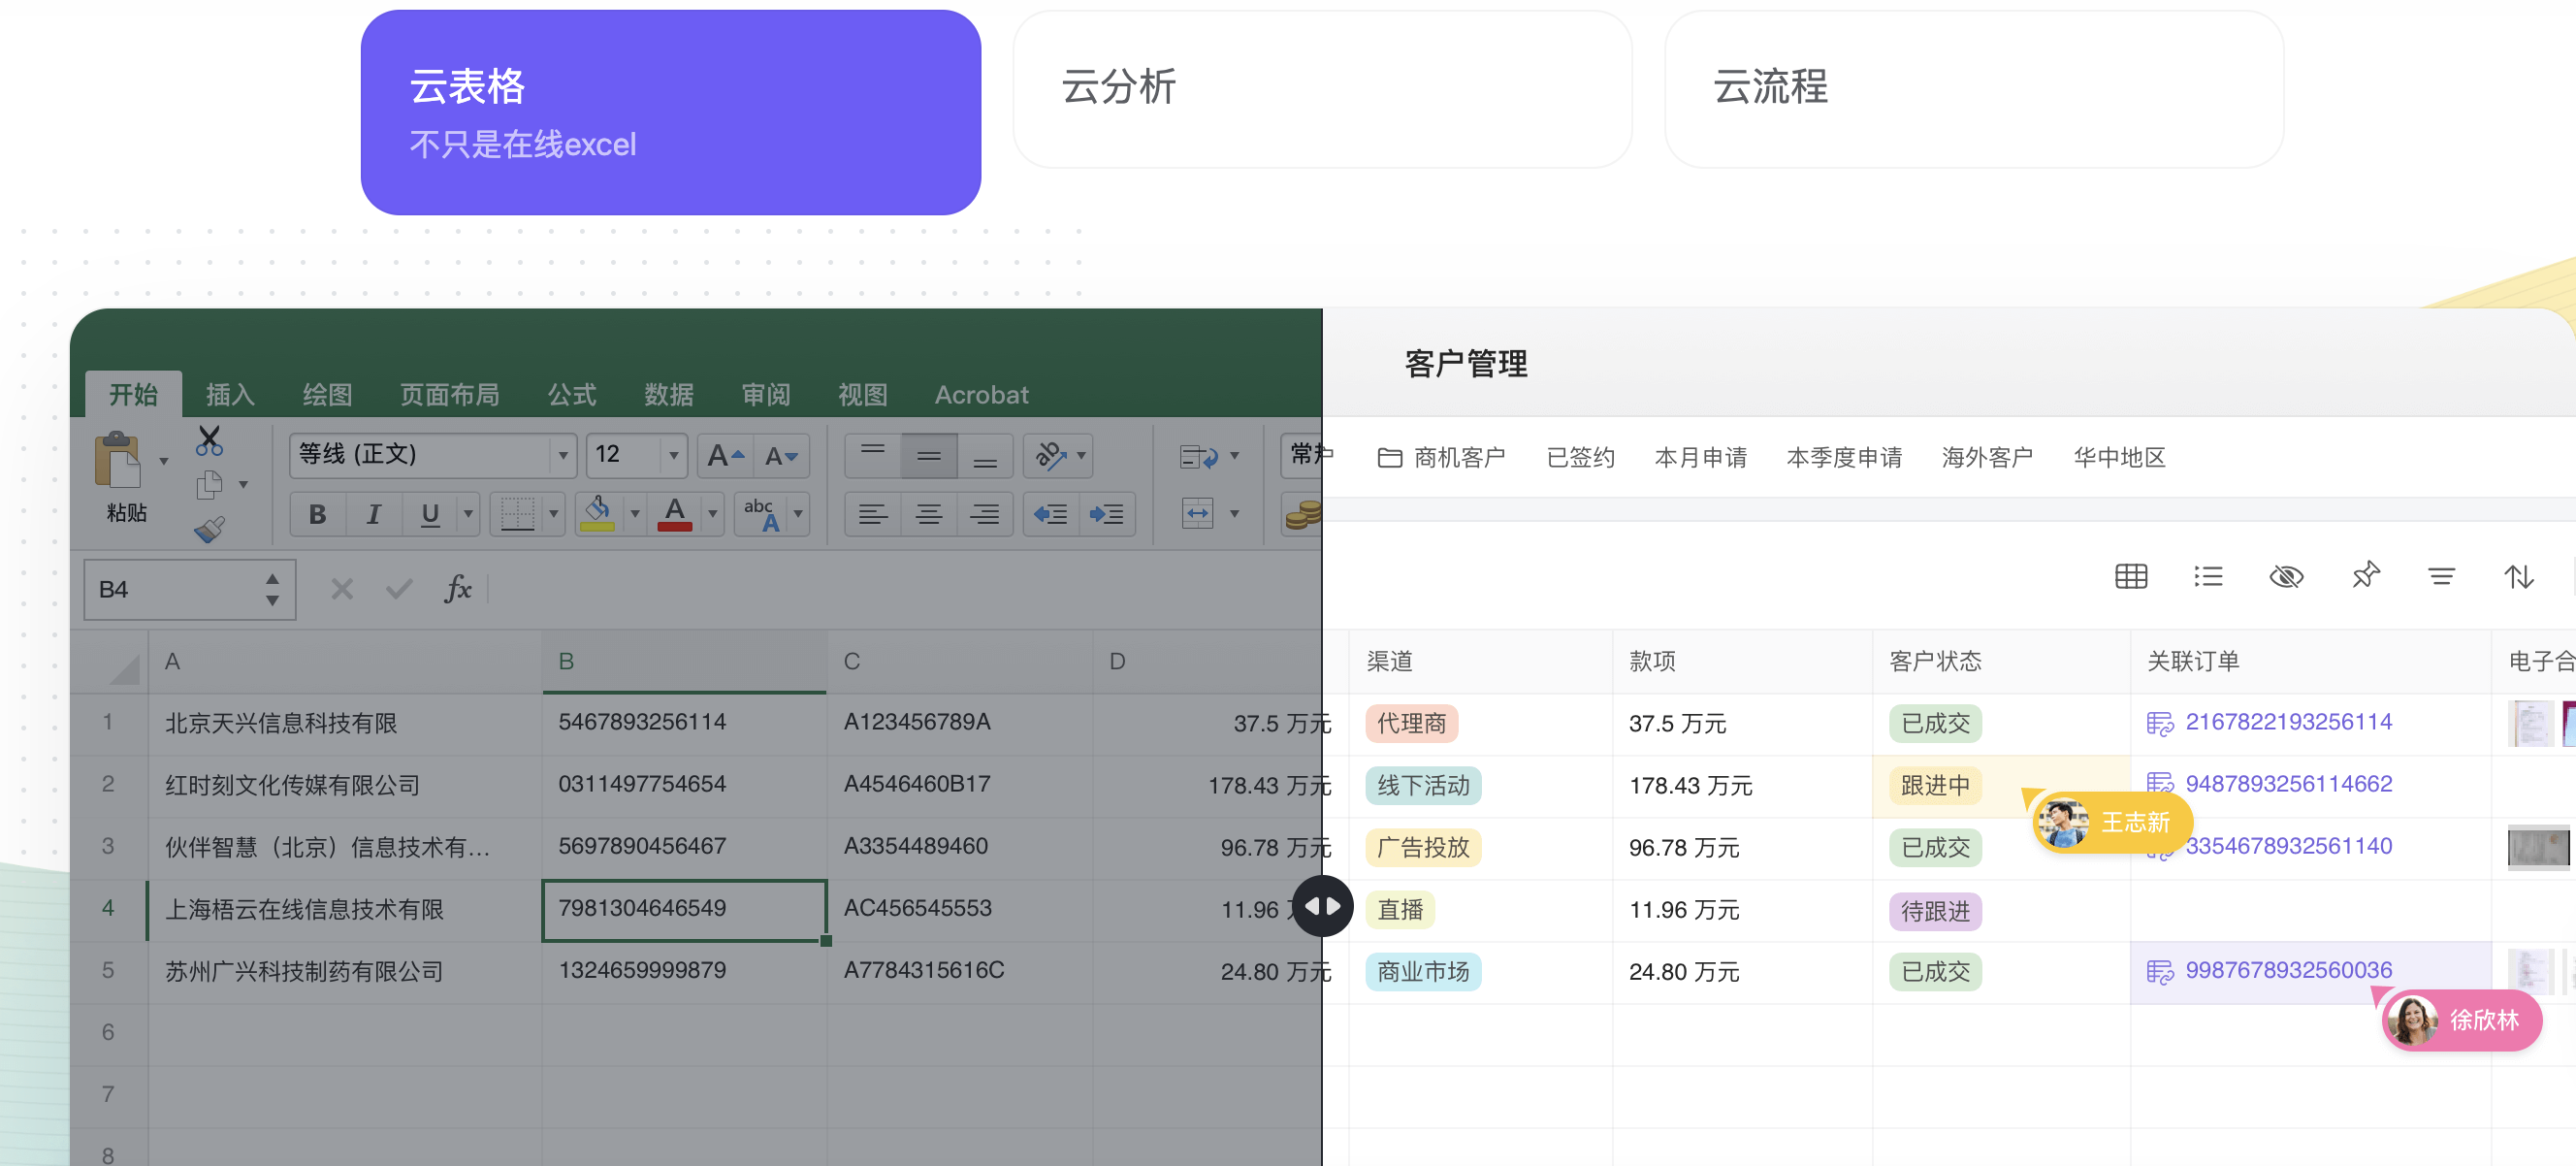Toggle bold formatting
This screenshot has height=1166, width=2576.
click(x=317, y=514)
